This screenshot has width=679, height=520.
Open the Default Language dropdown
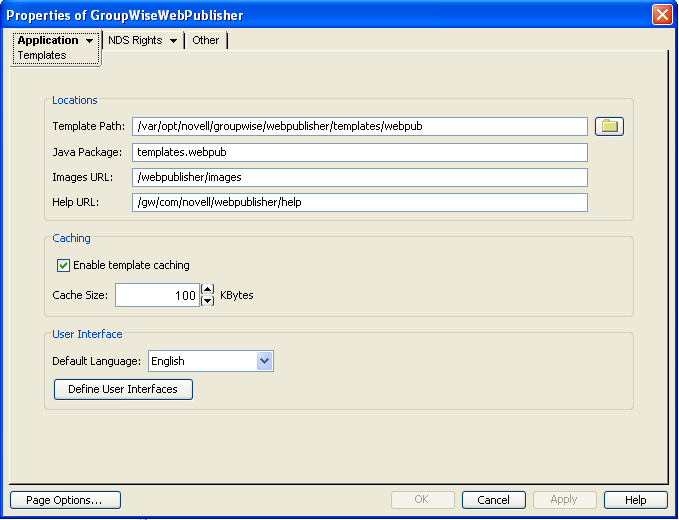coord(265,361)
